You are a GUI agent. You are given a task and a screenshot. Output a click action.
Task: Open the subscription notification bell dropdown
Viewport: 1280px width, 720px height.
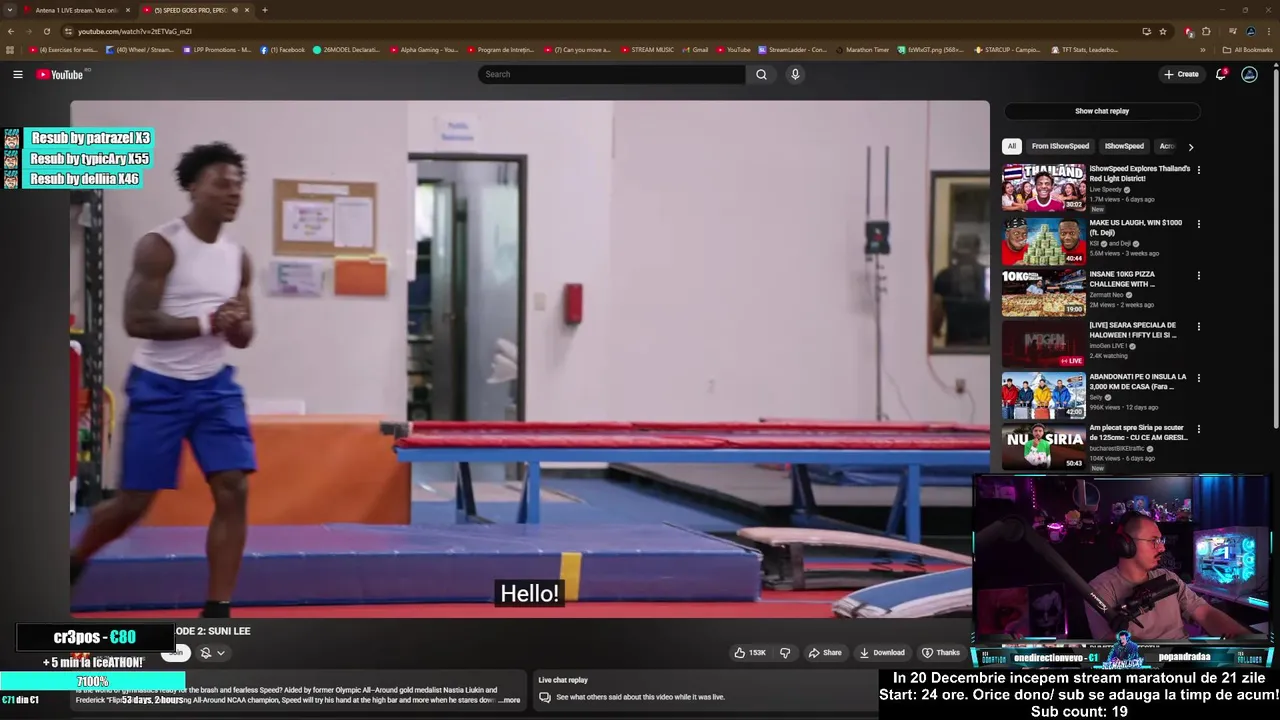click(x=212, y=653)
